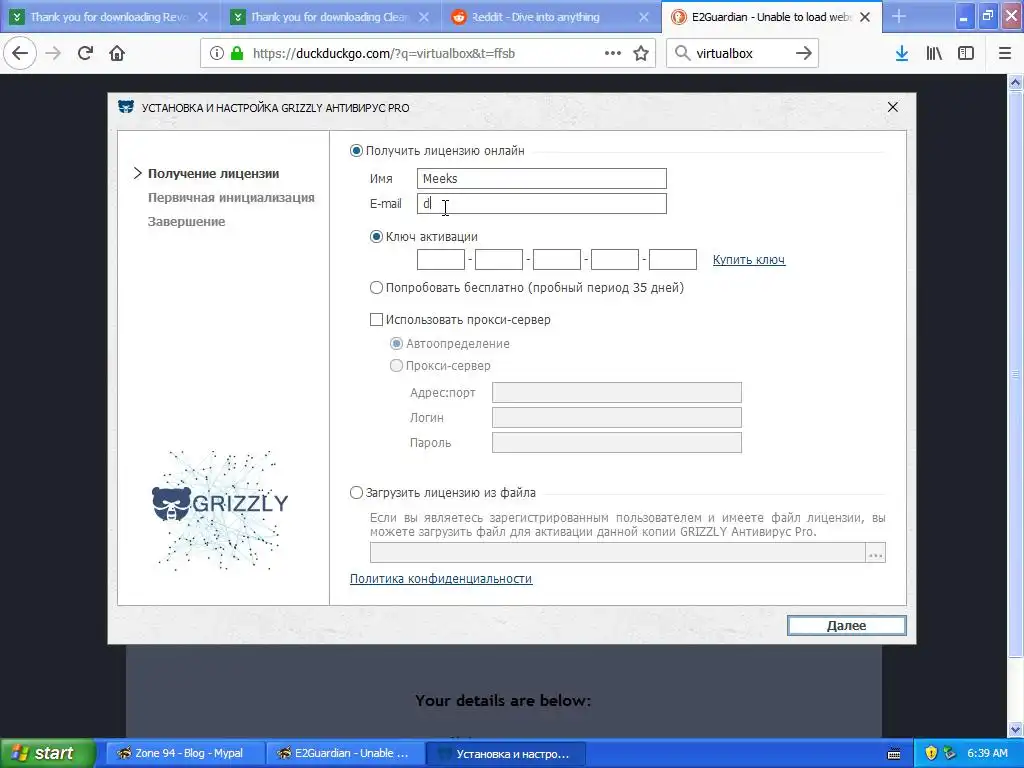1024x768 pixels.
Task: Click the green padlock security icon
Action: coord(237,54)
